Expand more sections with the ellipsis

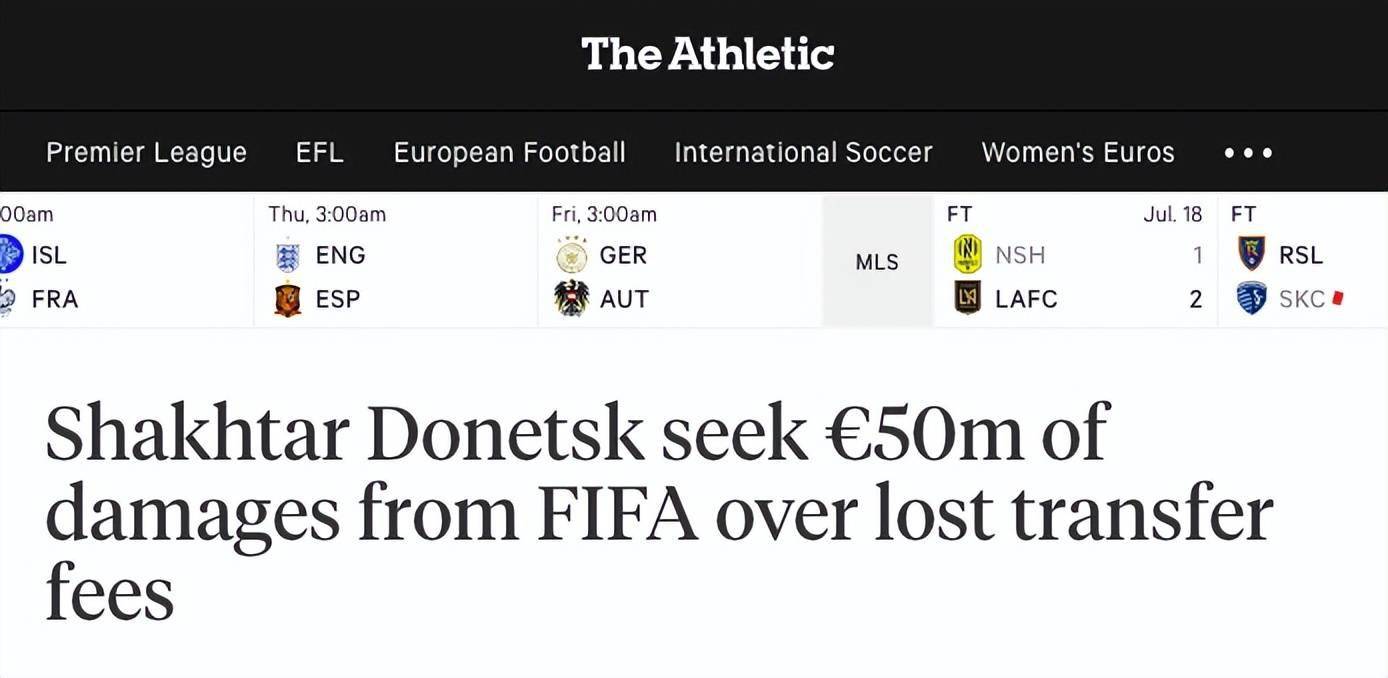1248,153
